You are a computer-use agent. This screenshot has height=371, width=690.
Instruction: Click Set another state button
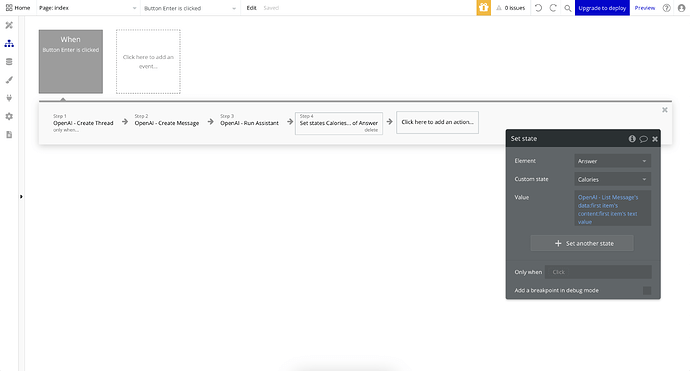pos(582,243)
